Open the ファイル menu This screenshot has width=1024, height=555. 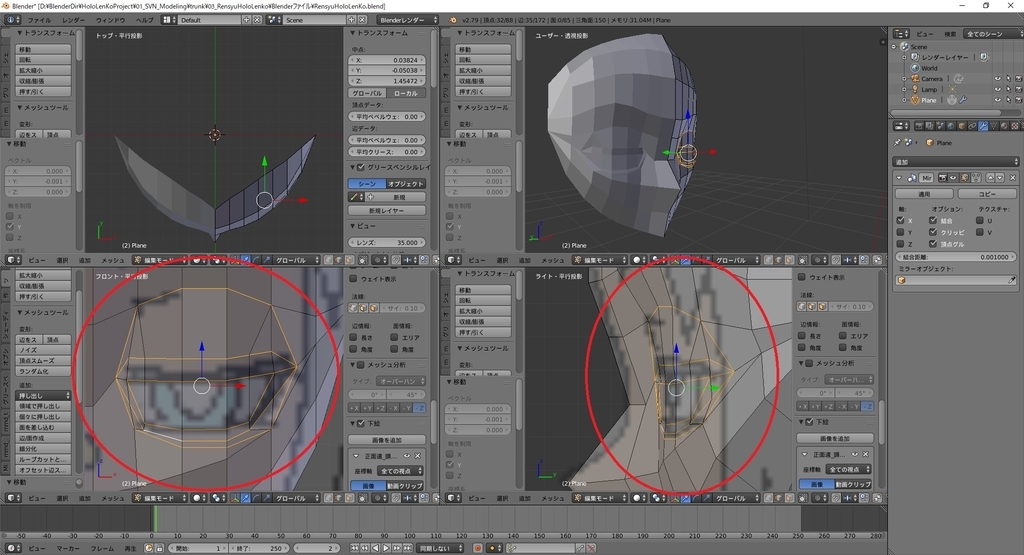(39, 20)
